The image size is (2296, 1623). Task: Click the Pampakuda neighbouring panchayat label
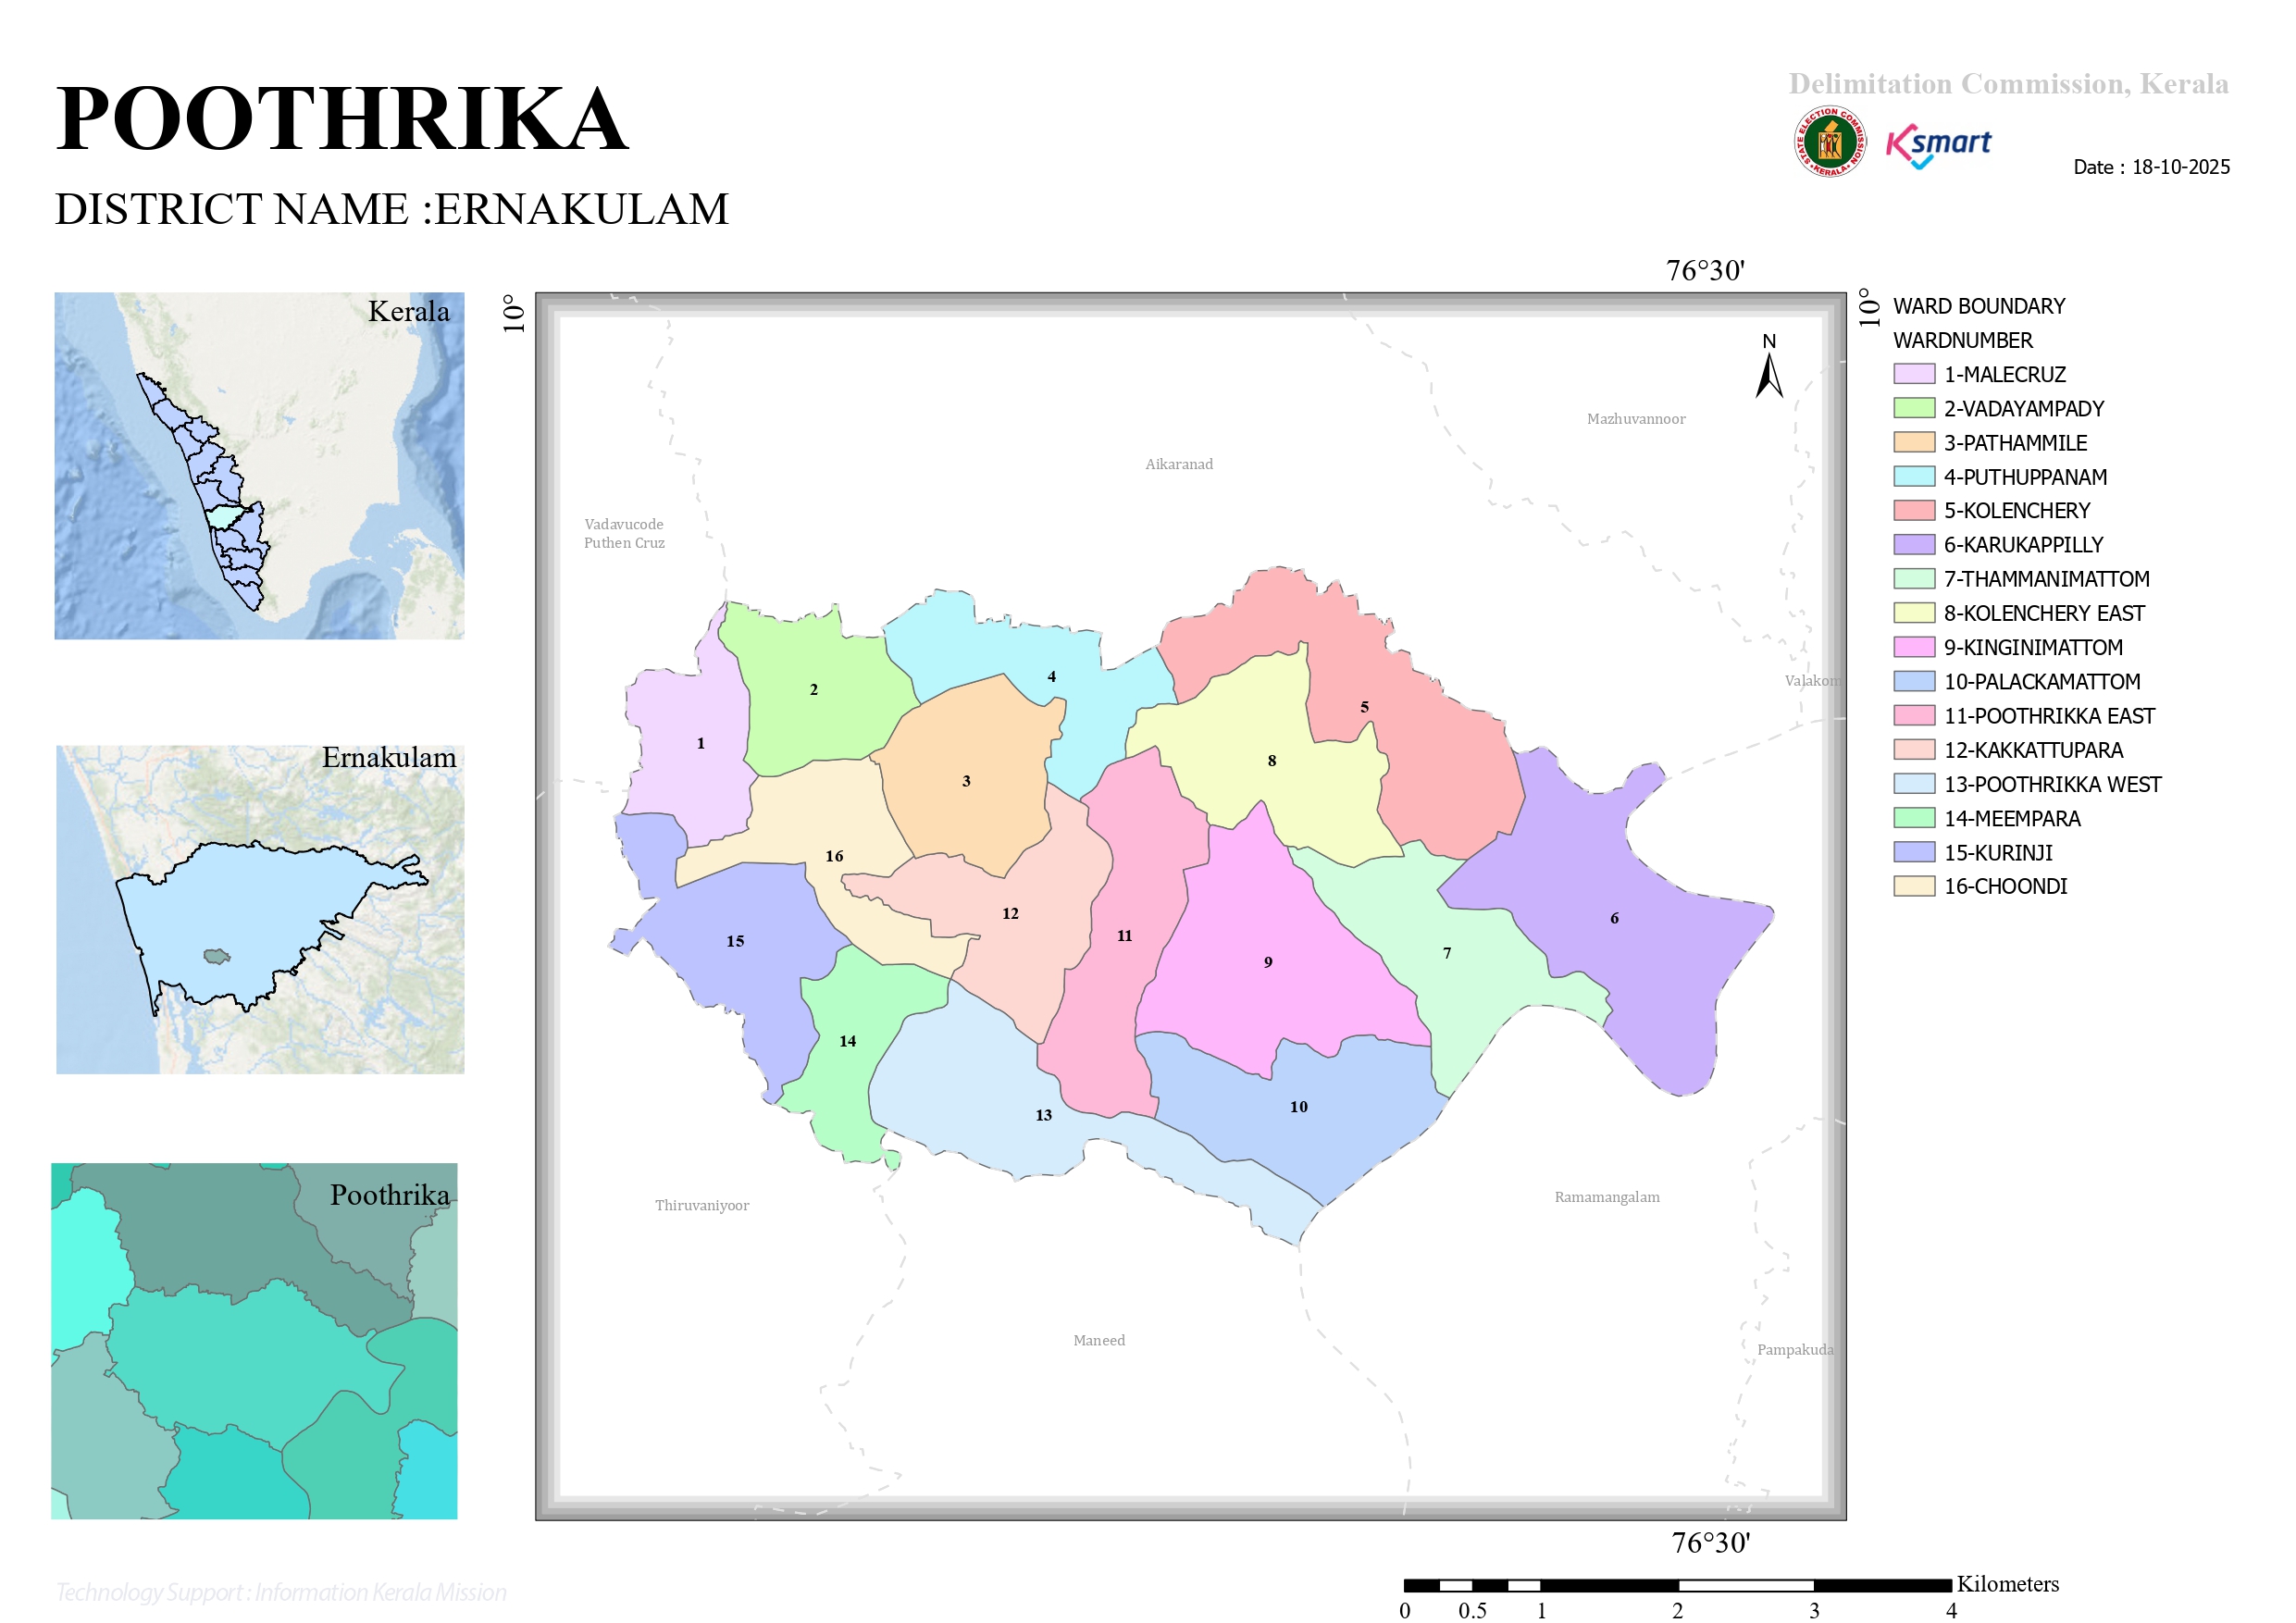pos(1795,1349)
